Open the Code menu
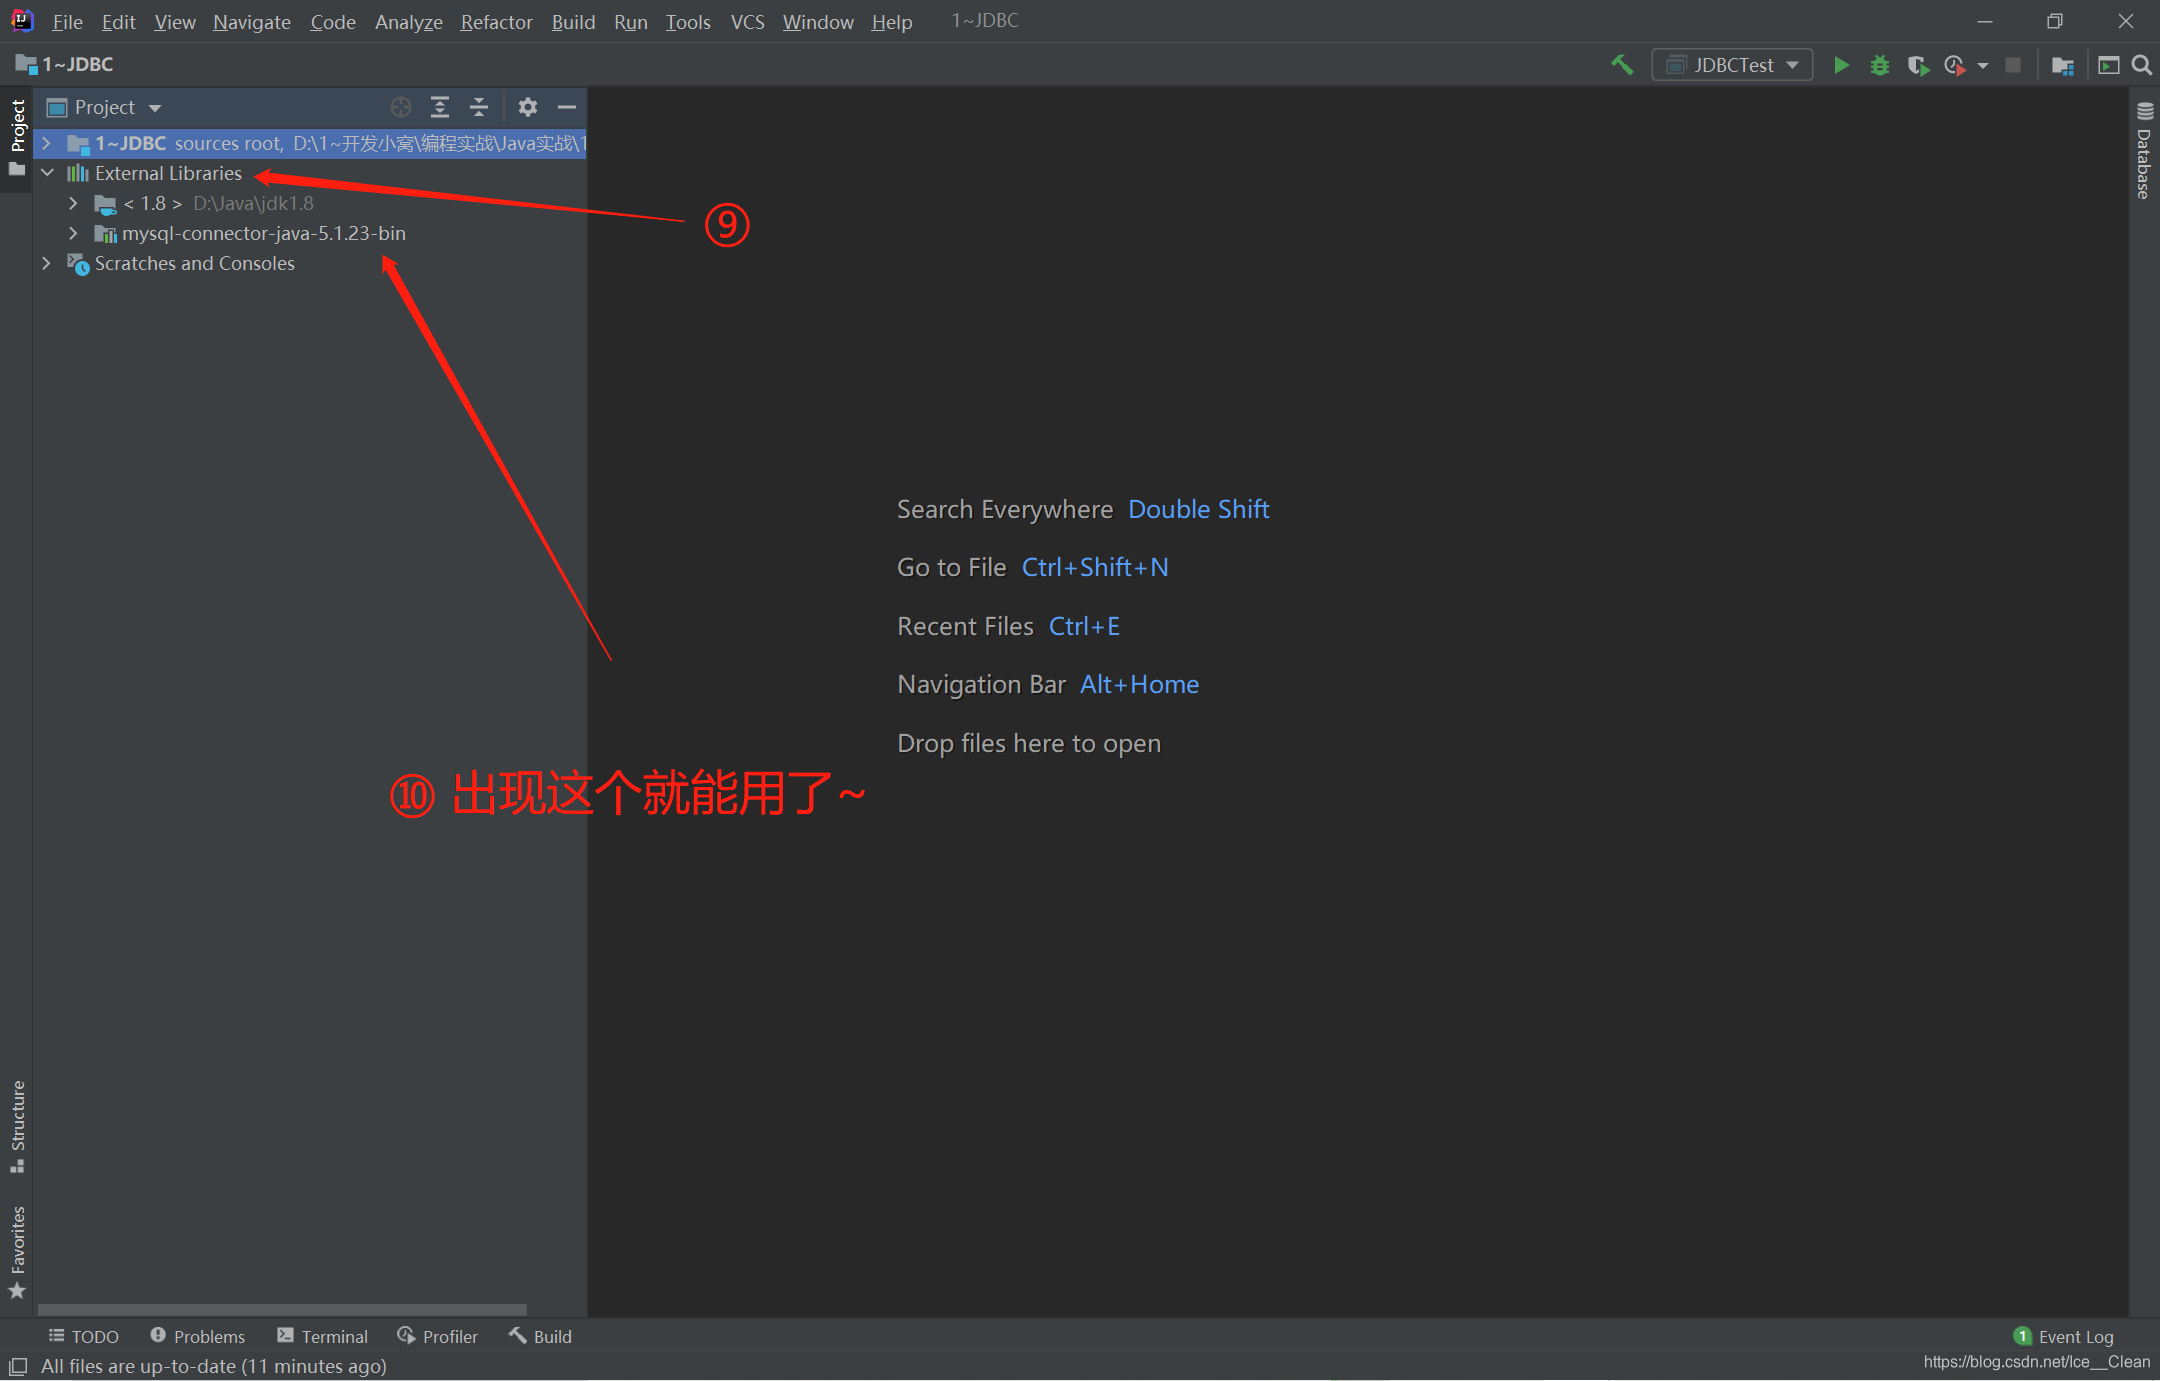The width and height of the screenshot is (2160, 1381). (333, 21)
